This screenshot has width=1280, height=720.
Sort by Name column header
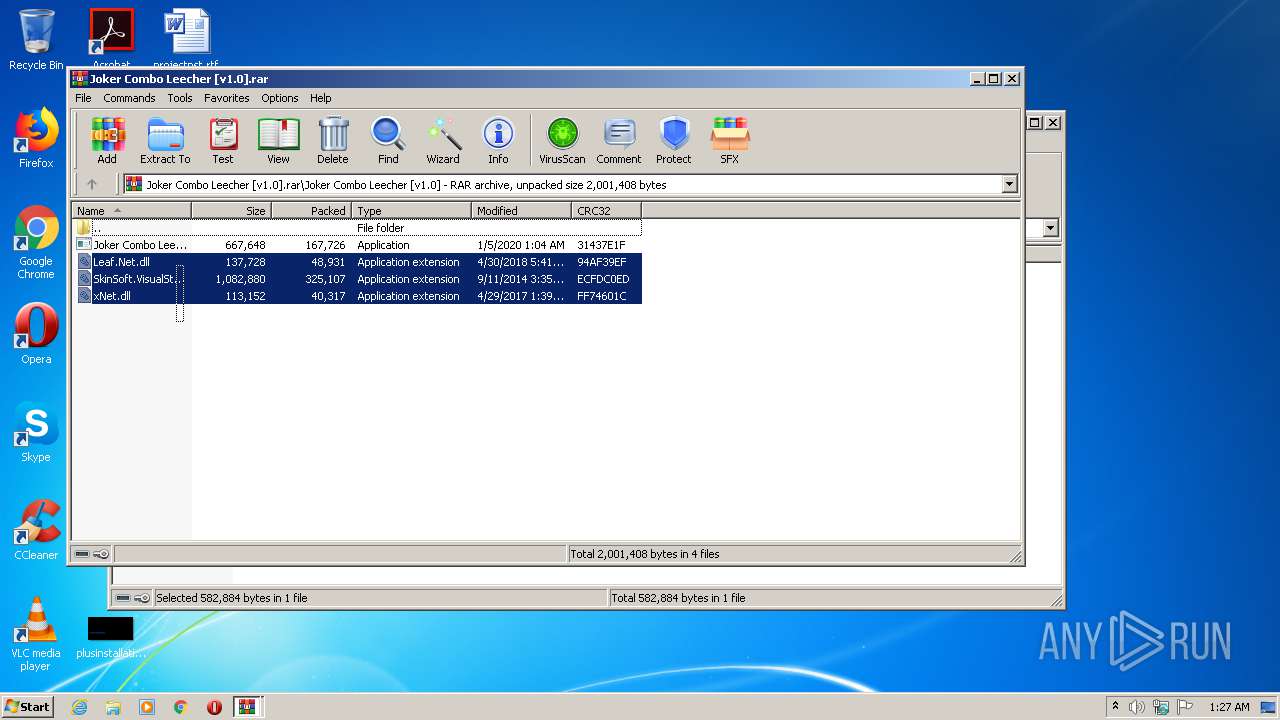coord(131,211)
